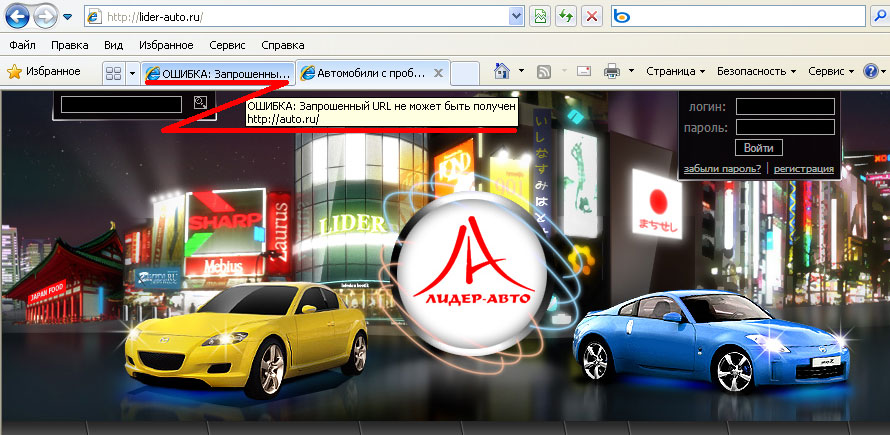Switch to the ОШИБКА: Запрошенный tab
The height and width of the screenshot is (435, 890).
click(218, 73)
